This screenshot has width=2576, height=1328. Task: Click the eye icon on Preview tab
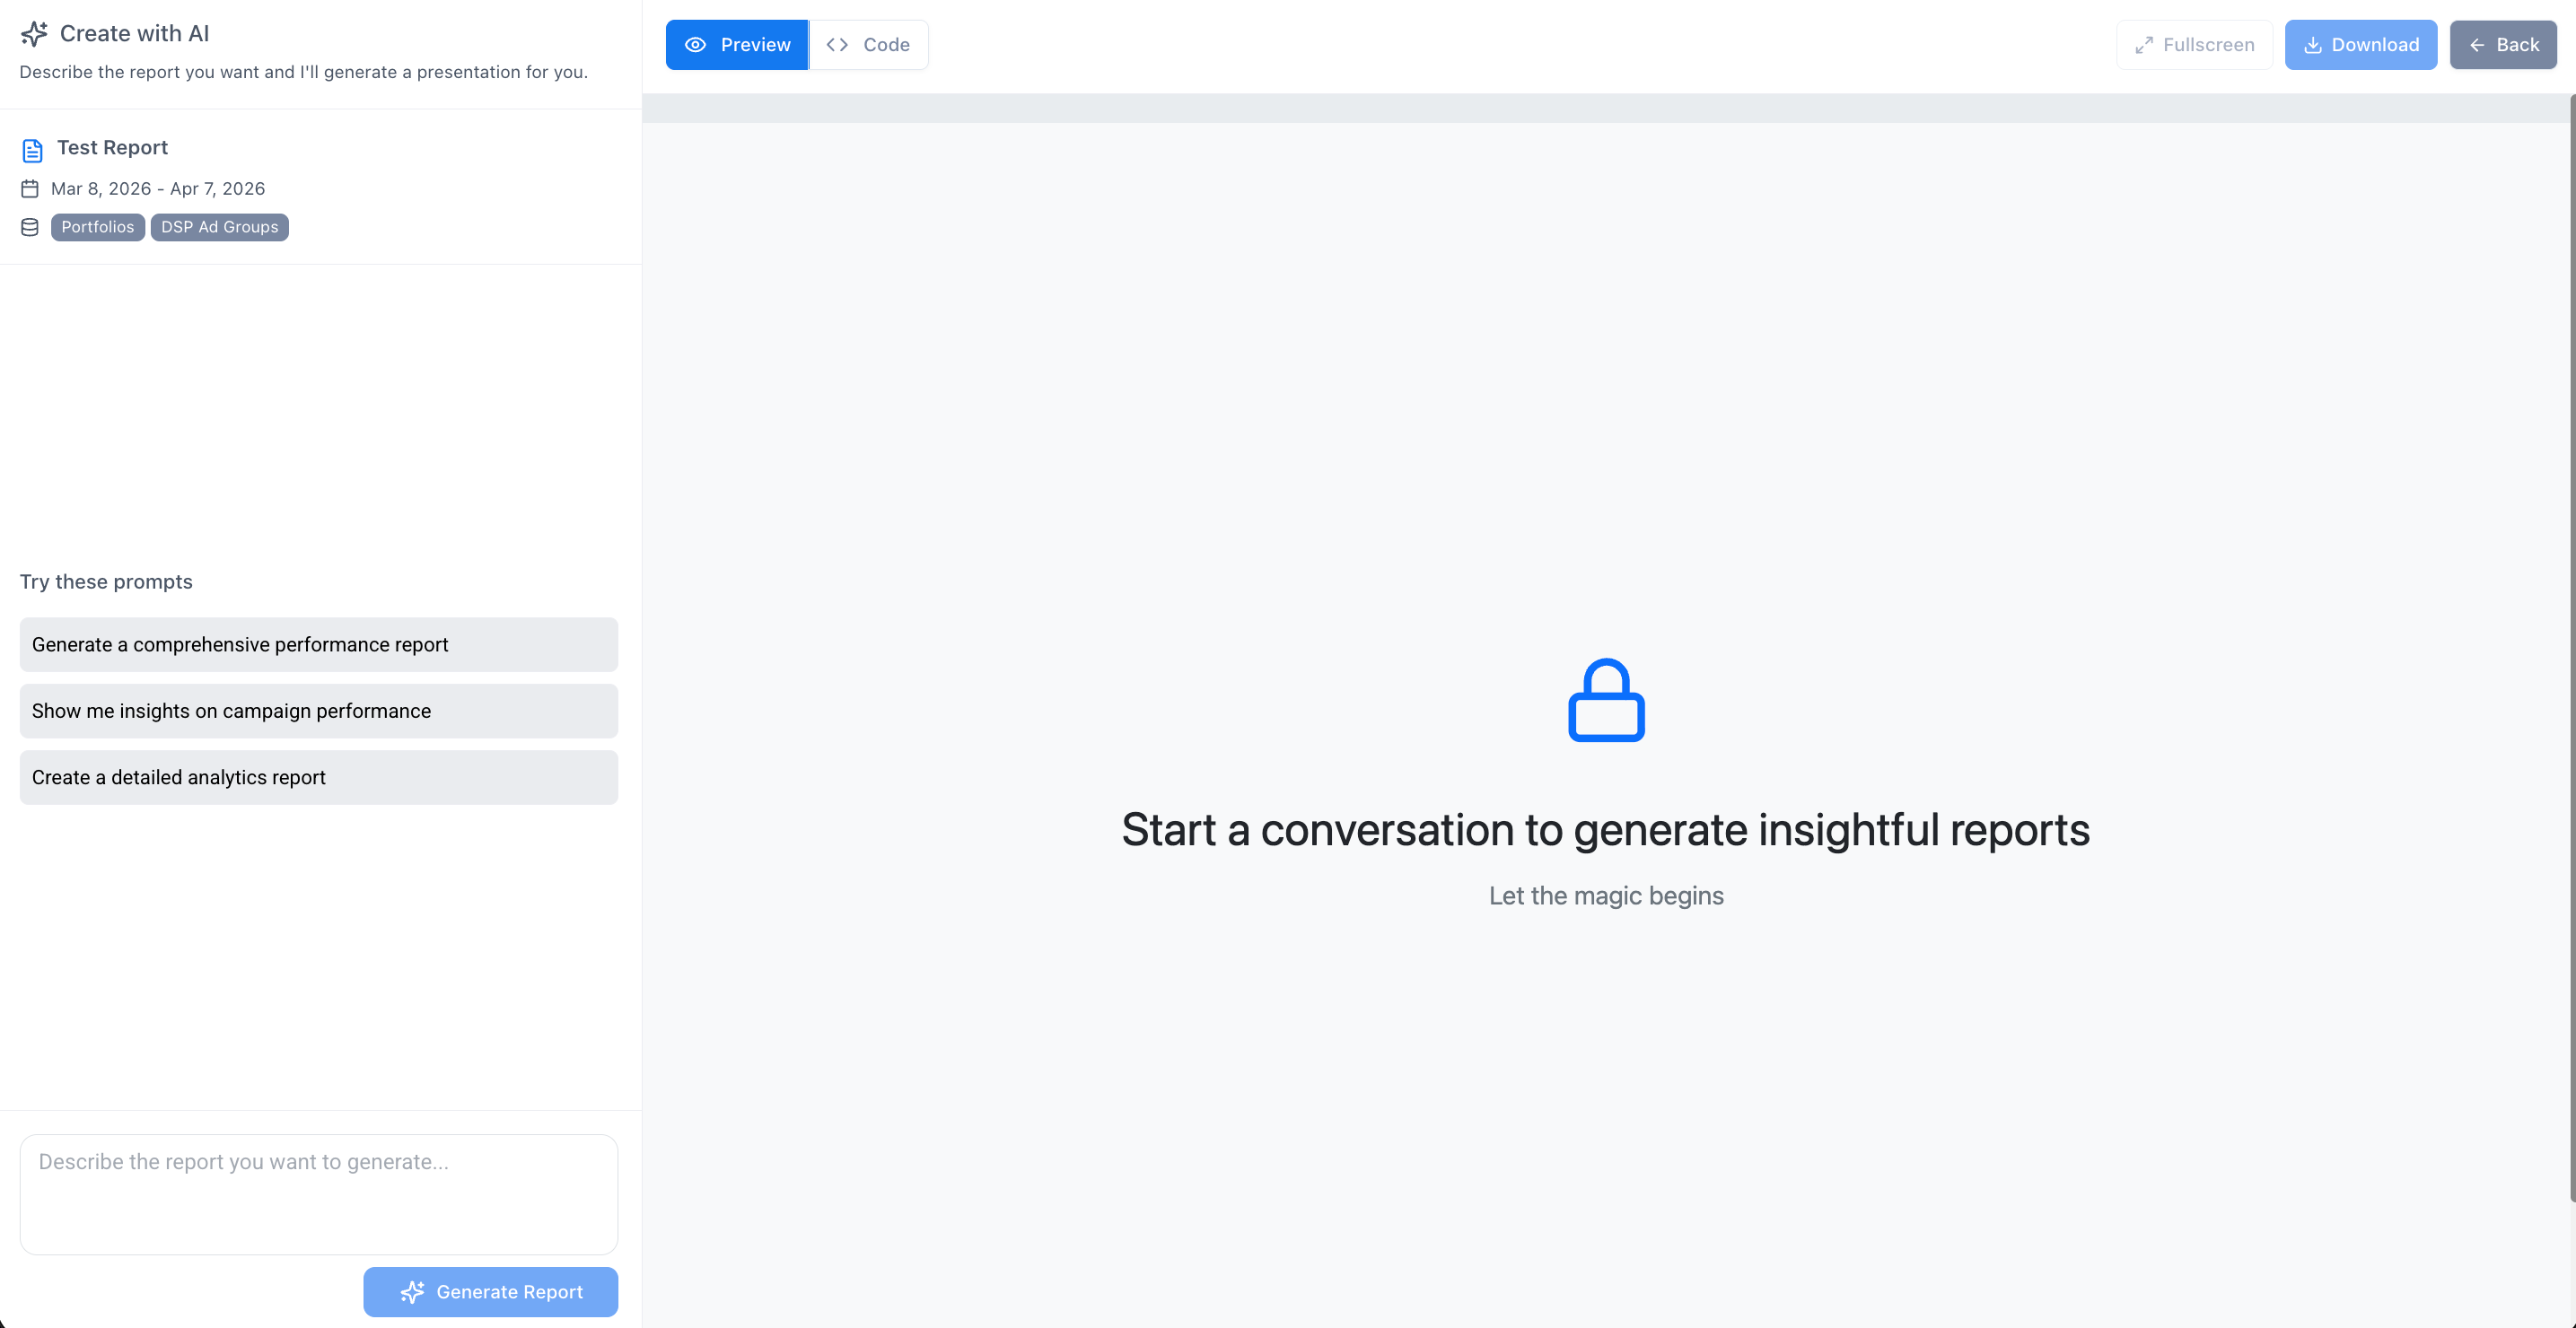[695, 45]
